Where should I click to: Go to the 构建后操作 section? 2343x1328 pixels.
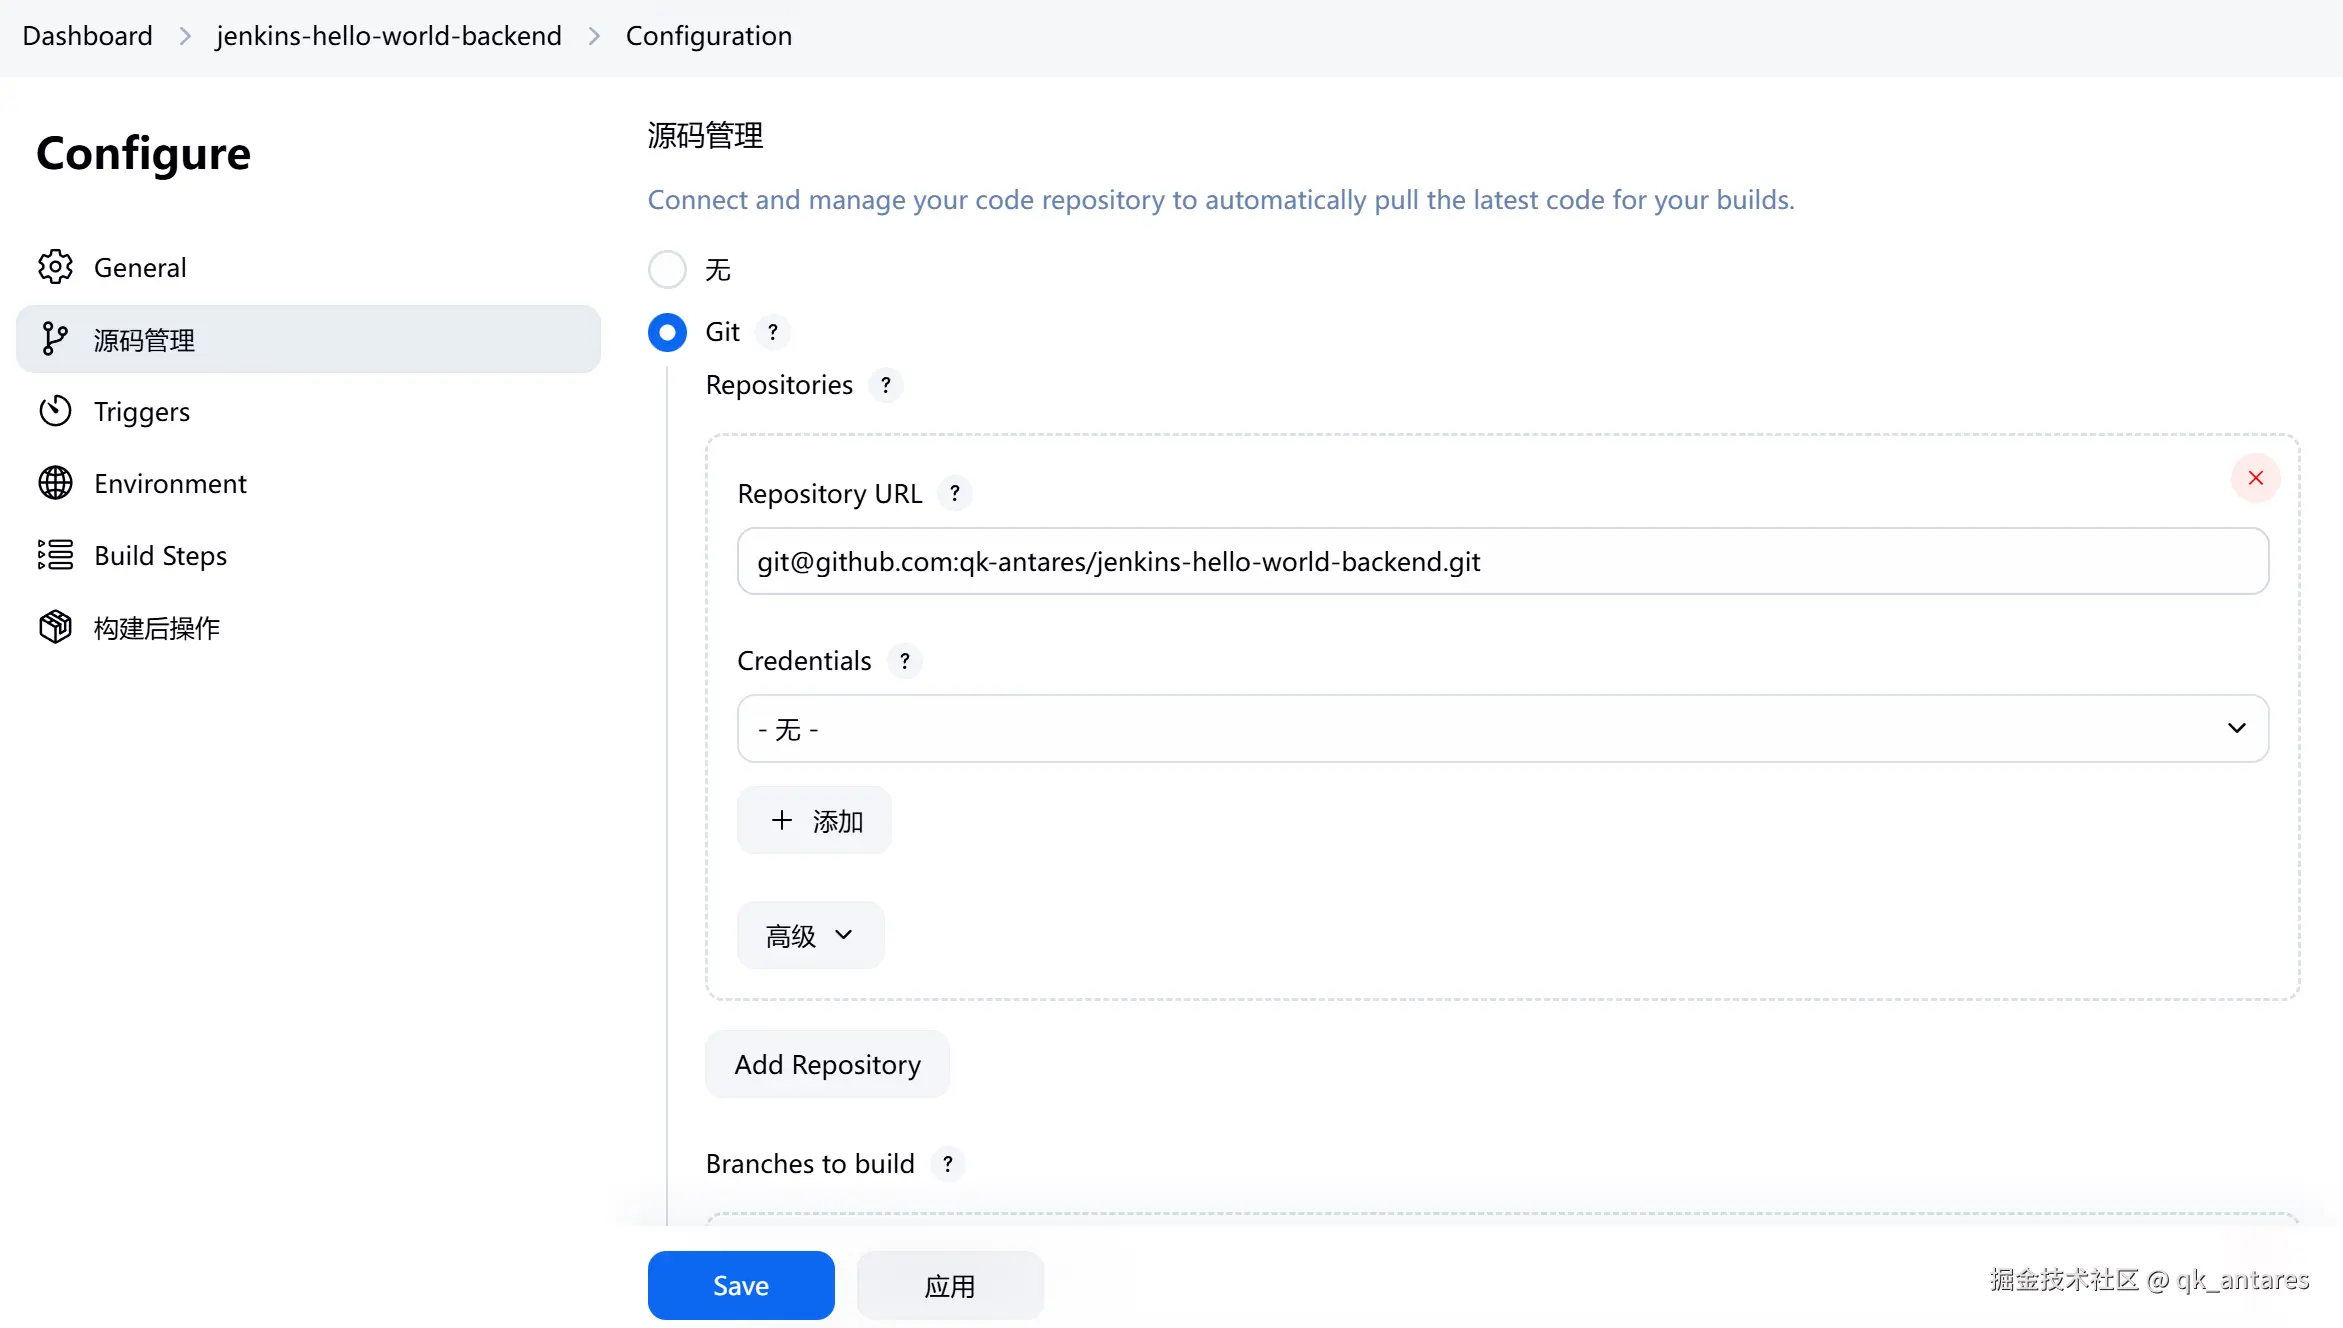tap(308, 627)
